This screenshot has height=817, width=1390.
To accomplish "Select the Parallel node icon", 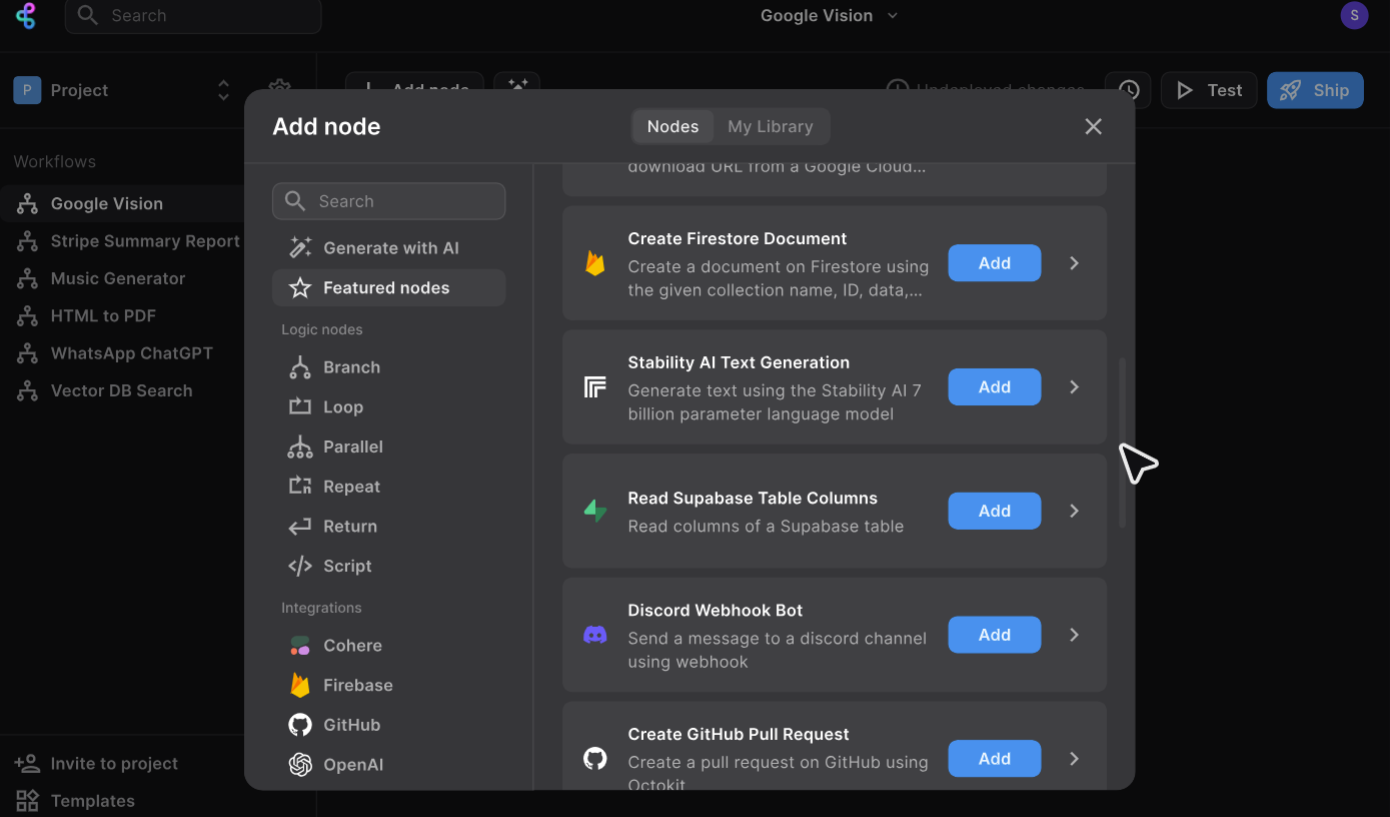I will tap(300, 446).
